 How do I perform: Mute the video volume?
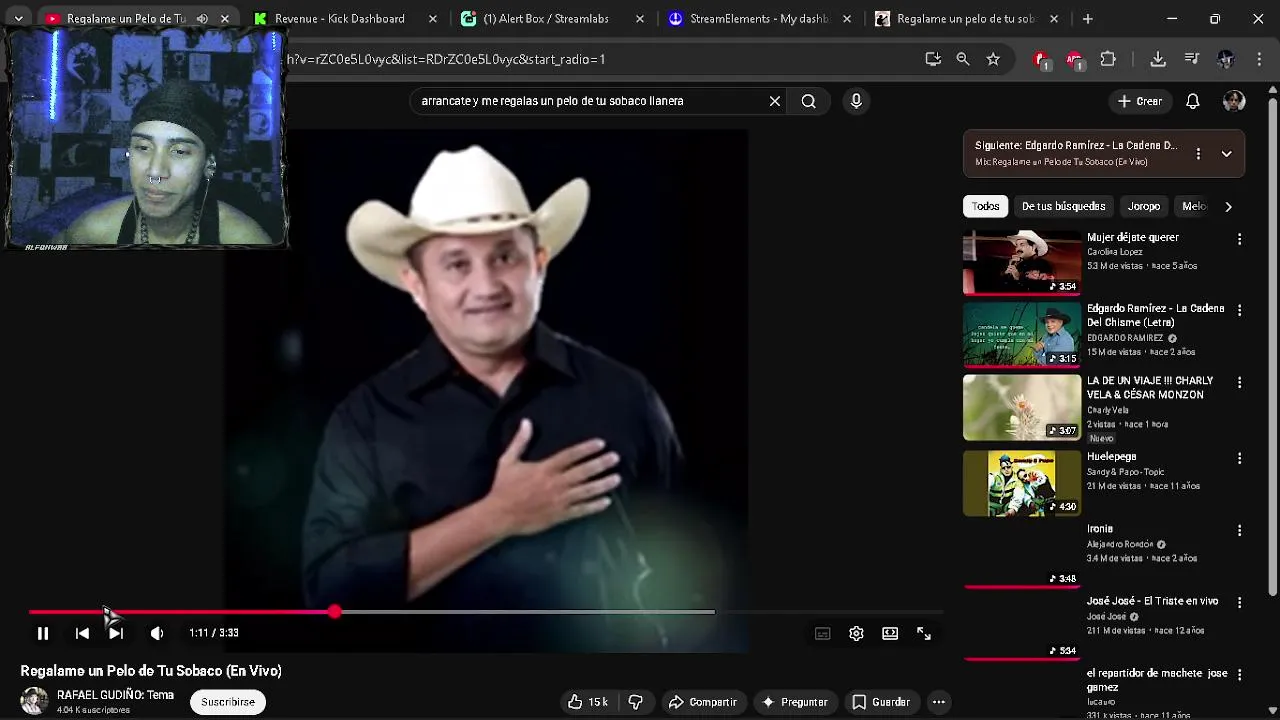pos(157,633)
